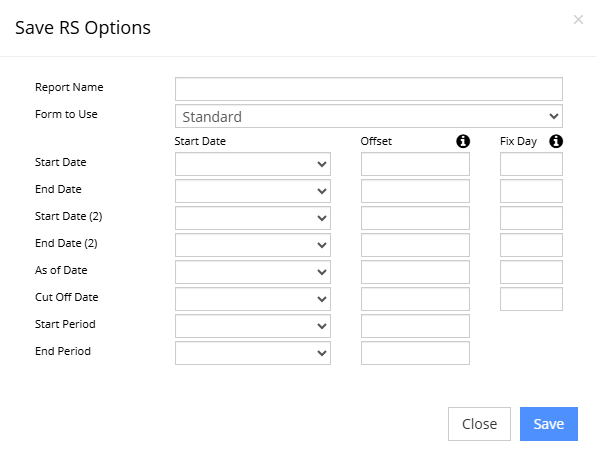Click the Fix Day info icon
Screen dimensions: 596x458
click(x=556, y=141)
